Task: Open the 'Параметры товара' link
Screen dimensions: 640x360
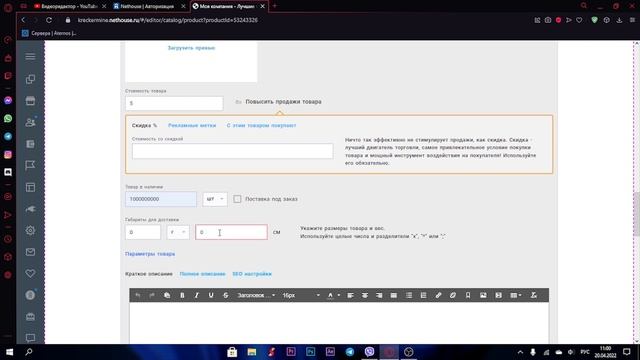Action: click(150, 254)
